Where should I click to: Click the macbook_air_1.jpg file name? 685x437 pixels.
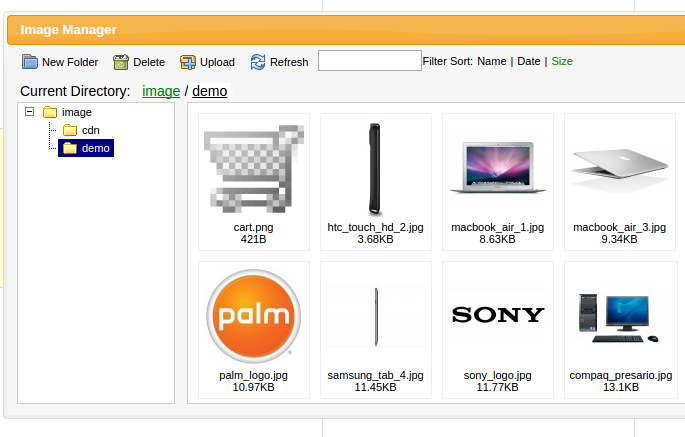(498, 227)
